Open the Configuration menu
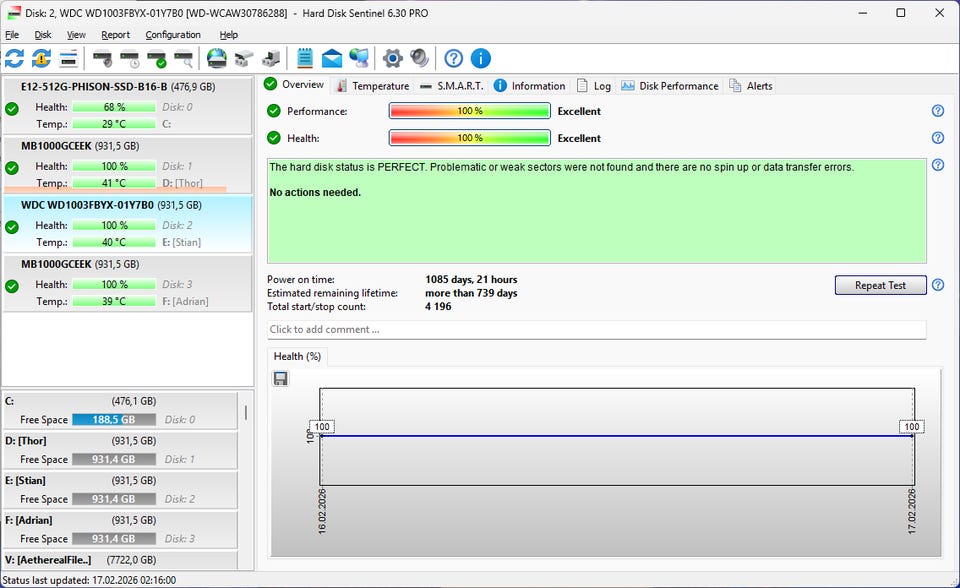The image size is (960, 588). (x=173, y=34)
